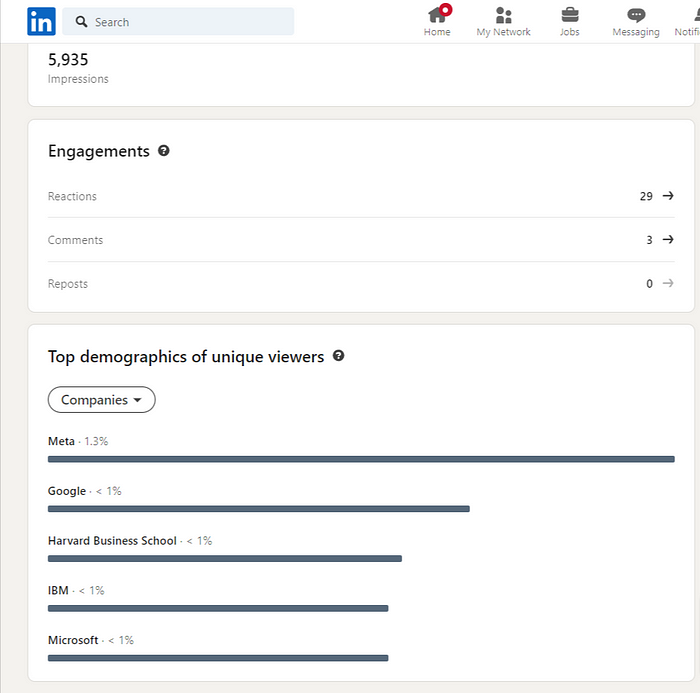Click the Harvard Business School bar
Image resolution: width=700 pixels, height=693 pixels.
pyautogui.click(x=225, y=559)
